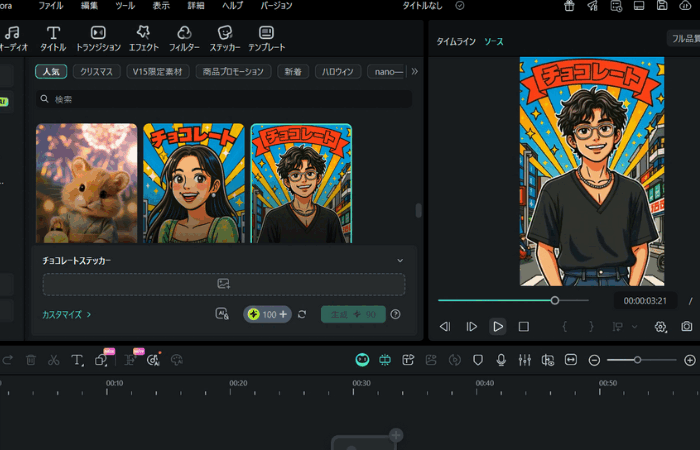Click the 生成 generate button
This screenshot has height=450, width=700.
coord(353,314)
